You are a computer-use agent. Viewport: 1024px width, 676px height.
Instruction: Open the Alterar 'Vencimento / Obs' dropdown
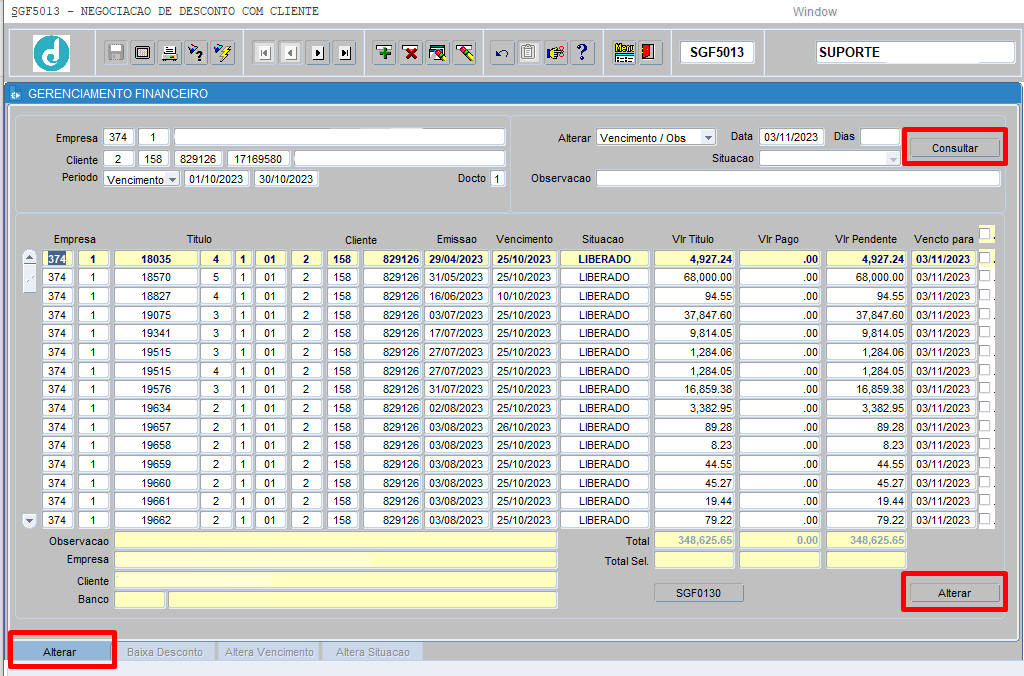point(708,138)
